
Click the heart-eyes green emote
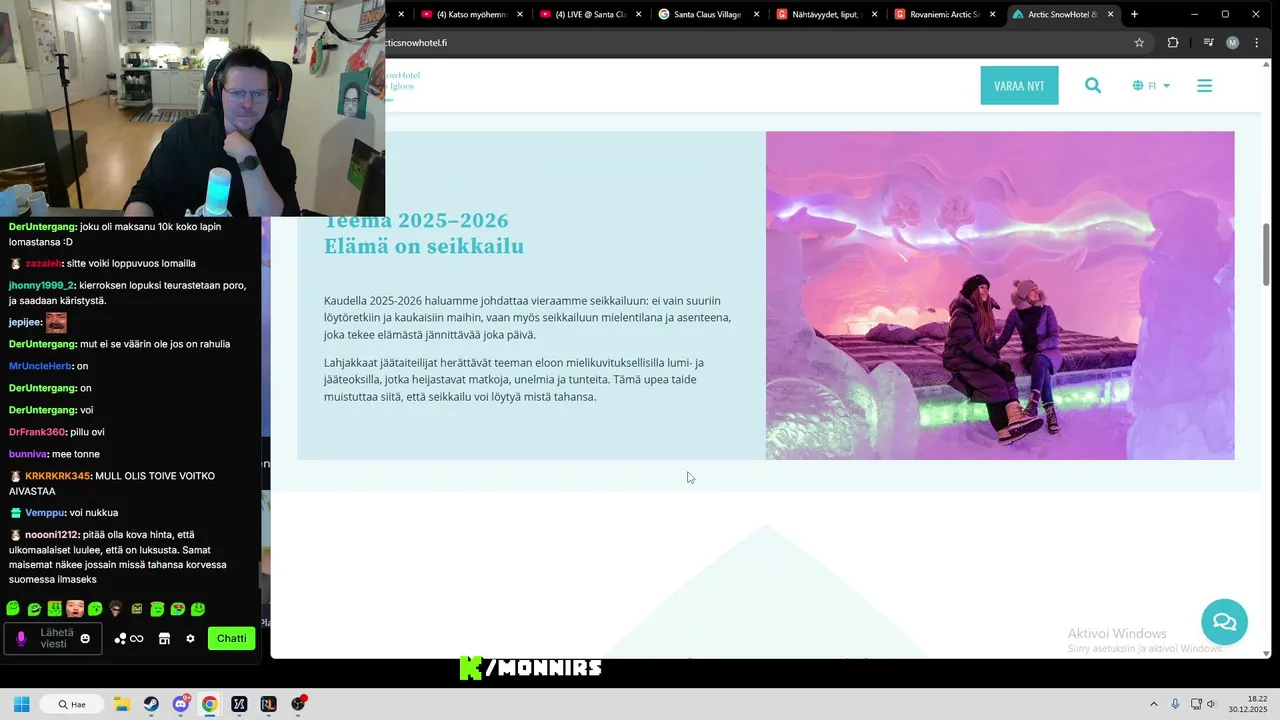tap(177, 609)
